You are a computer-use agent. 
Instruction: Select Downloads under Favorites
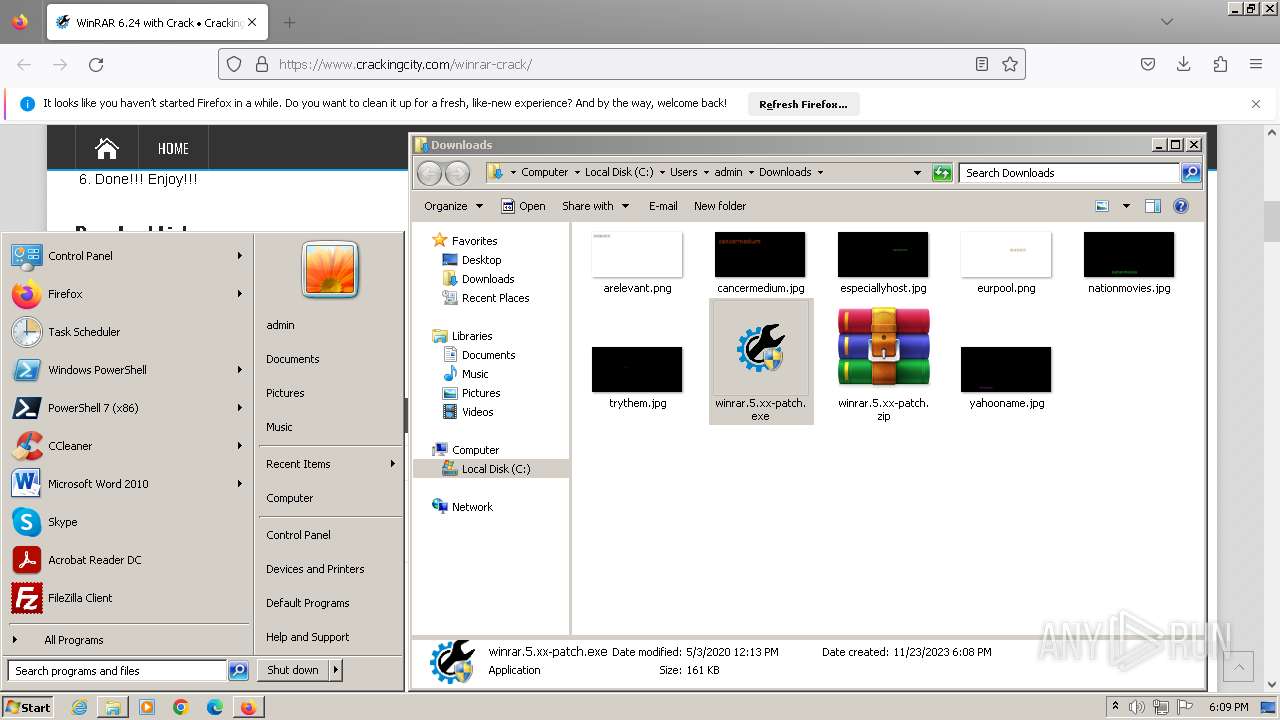tap(488, 279)
